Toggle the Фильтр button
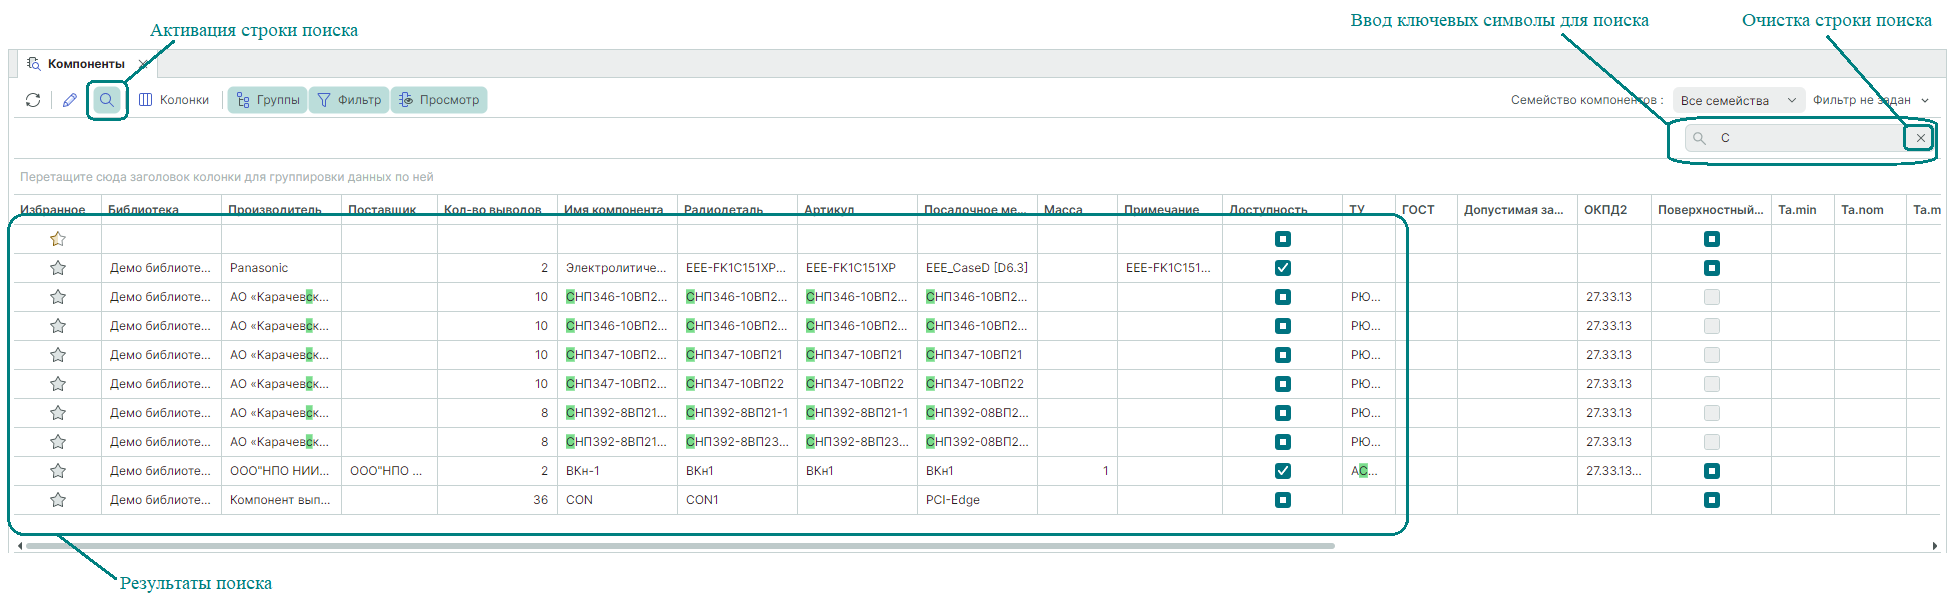This screenshot has height=605, width=1954. 349,100
